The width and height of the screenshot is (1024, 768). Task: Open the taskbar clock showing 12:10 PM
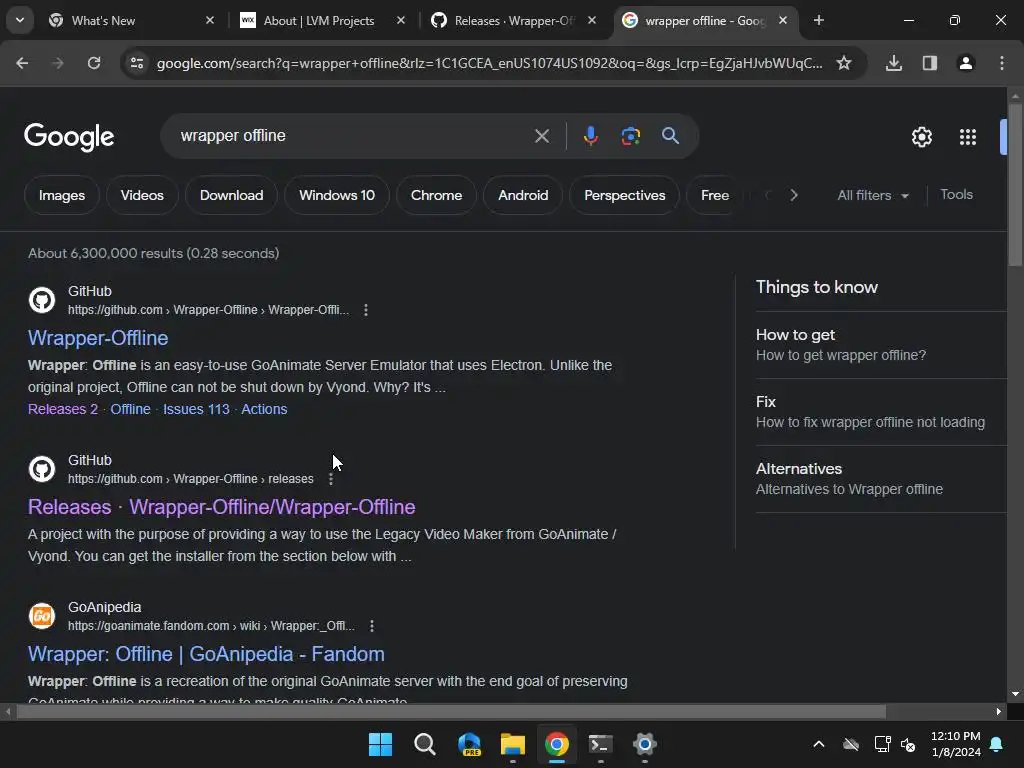[955, 744]
